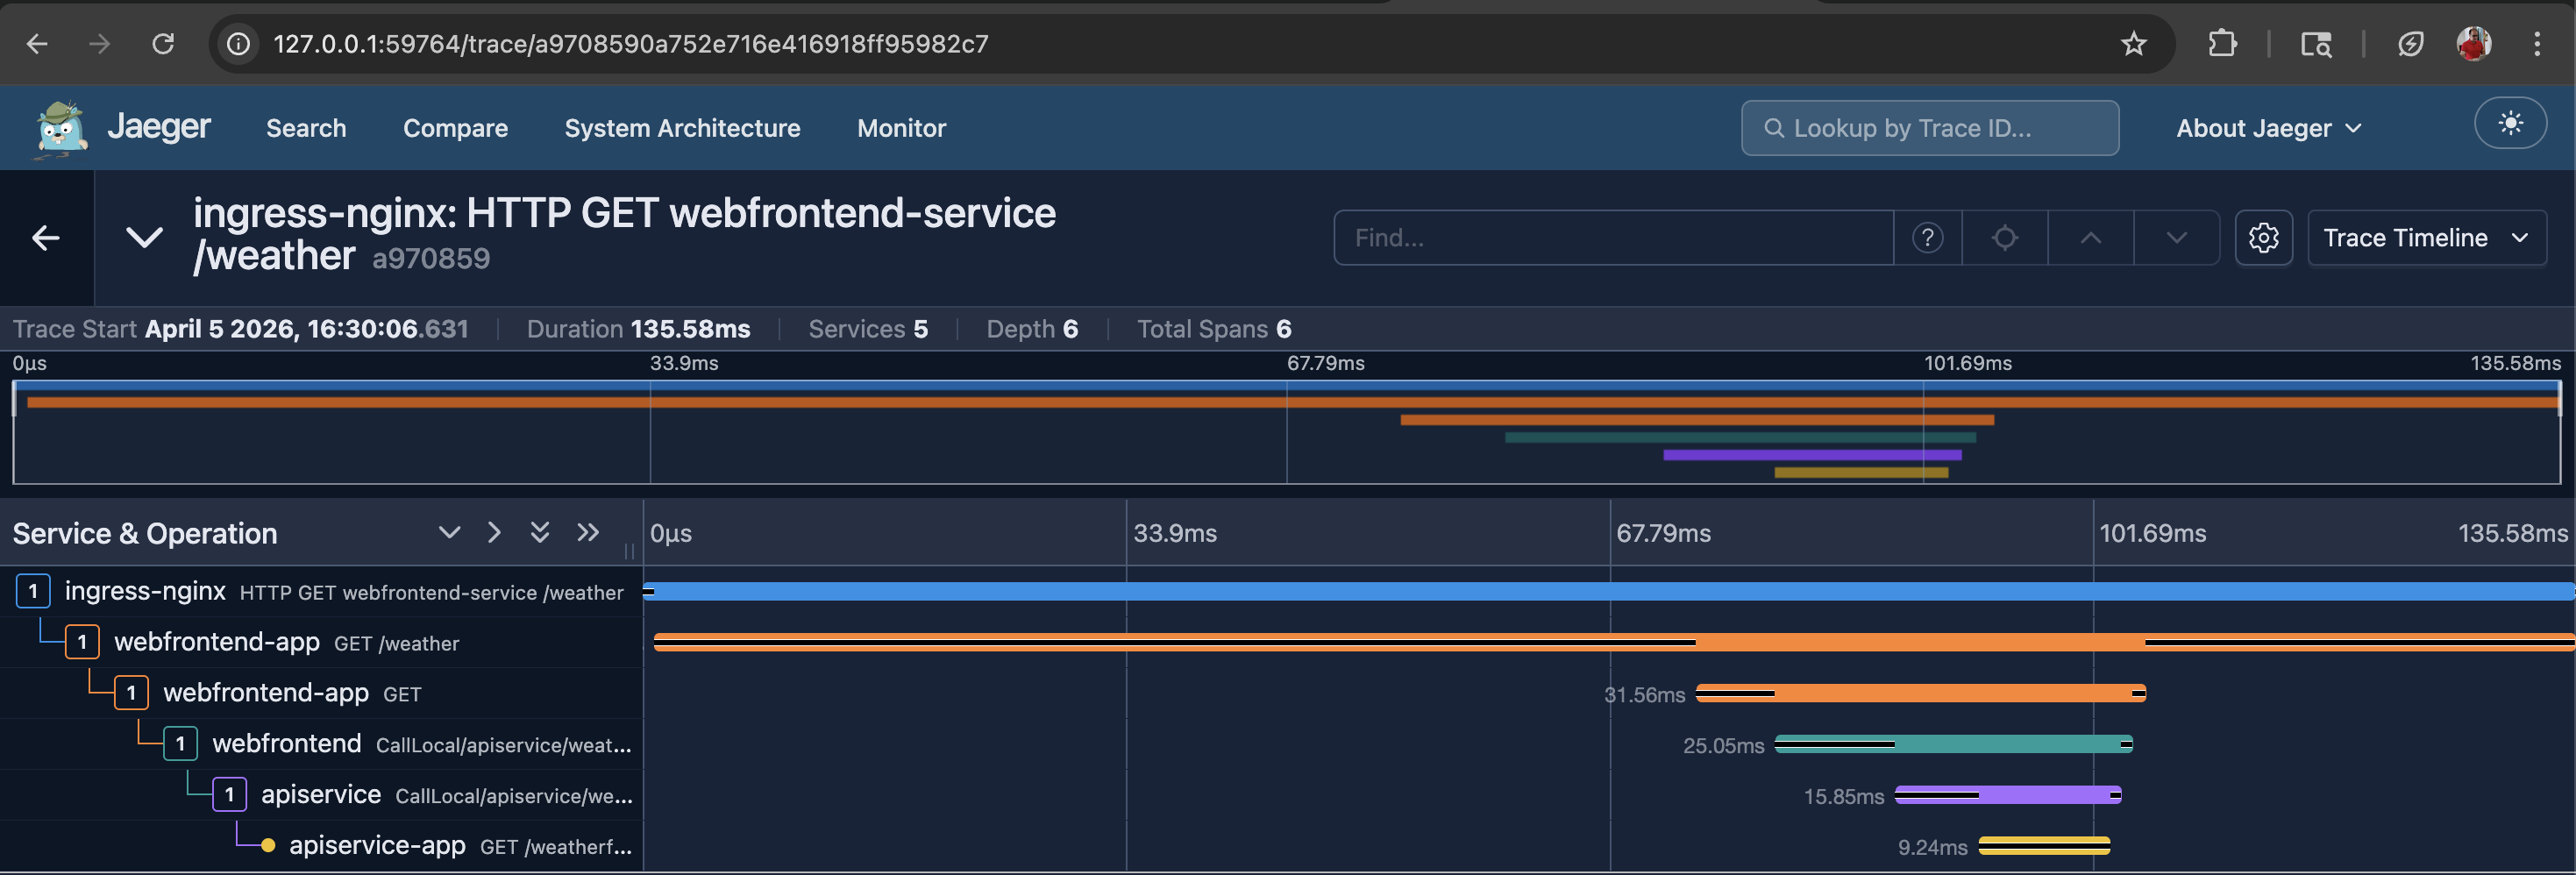The image size is (2576, 875).
Task: Open the System Architecture tab
Action: pos(682,128)
